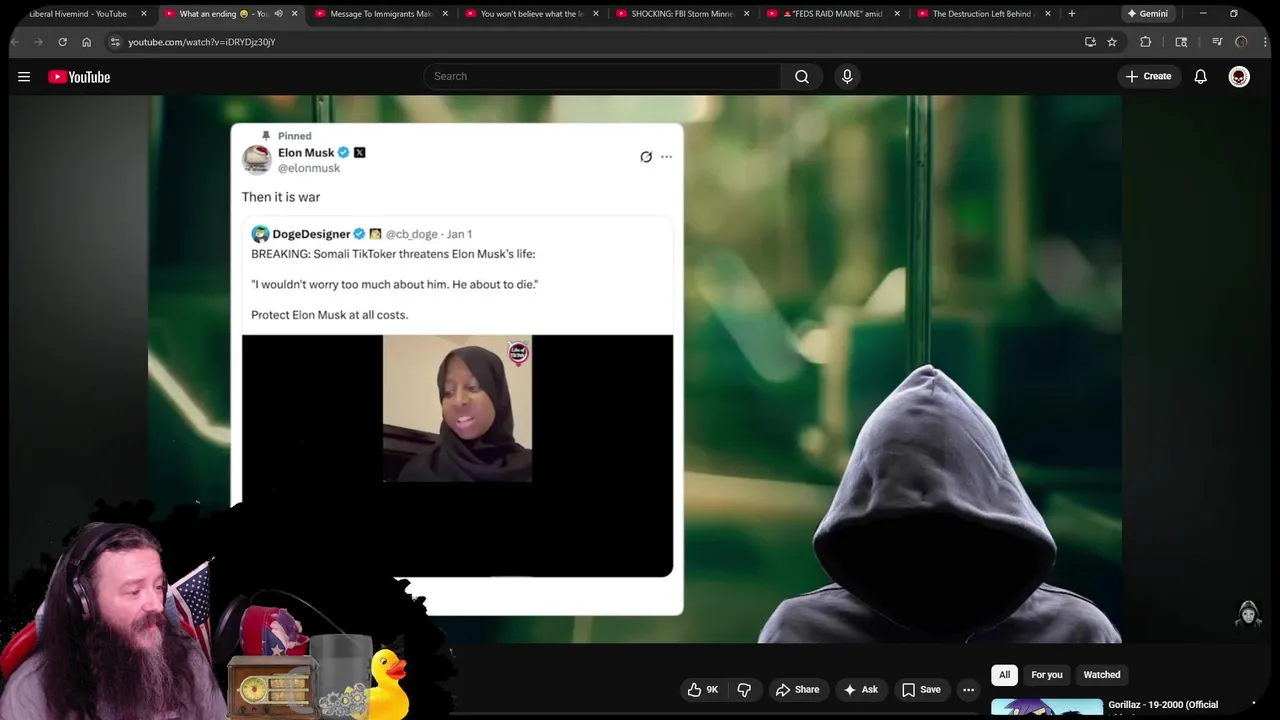Open Gorillaz - 19-2000 video title link

pos(1162,705)
